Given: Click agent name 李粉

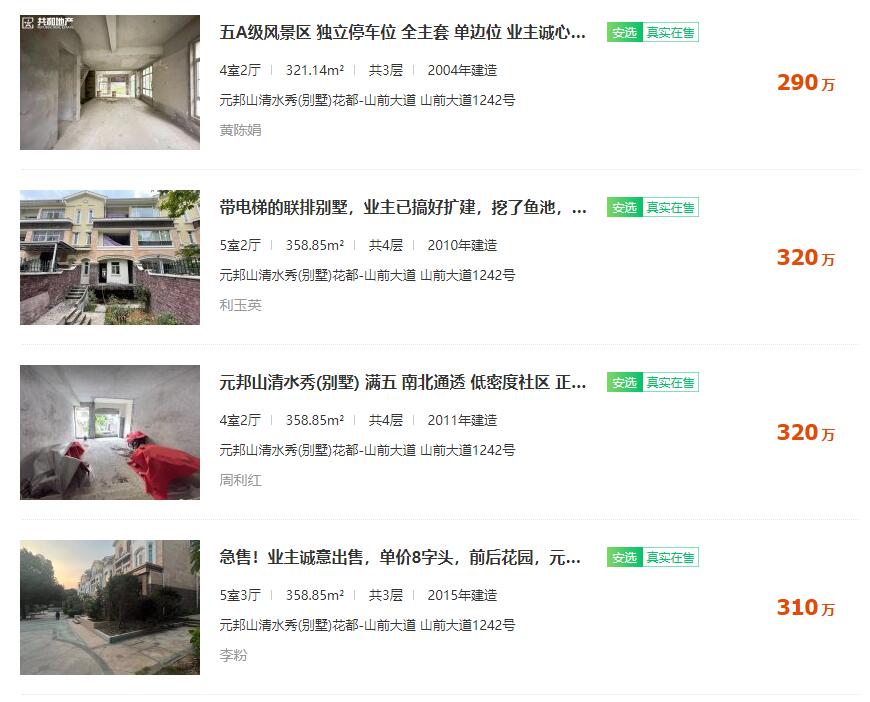Looking at the screenshot, I should [x=233, y=655].
